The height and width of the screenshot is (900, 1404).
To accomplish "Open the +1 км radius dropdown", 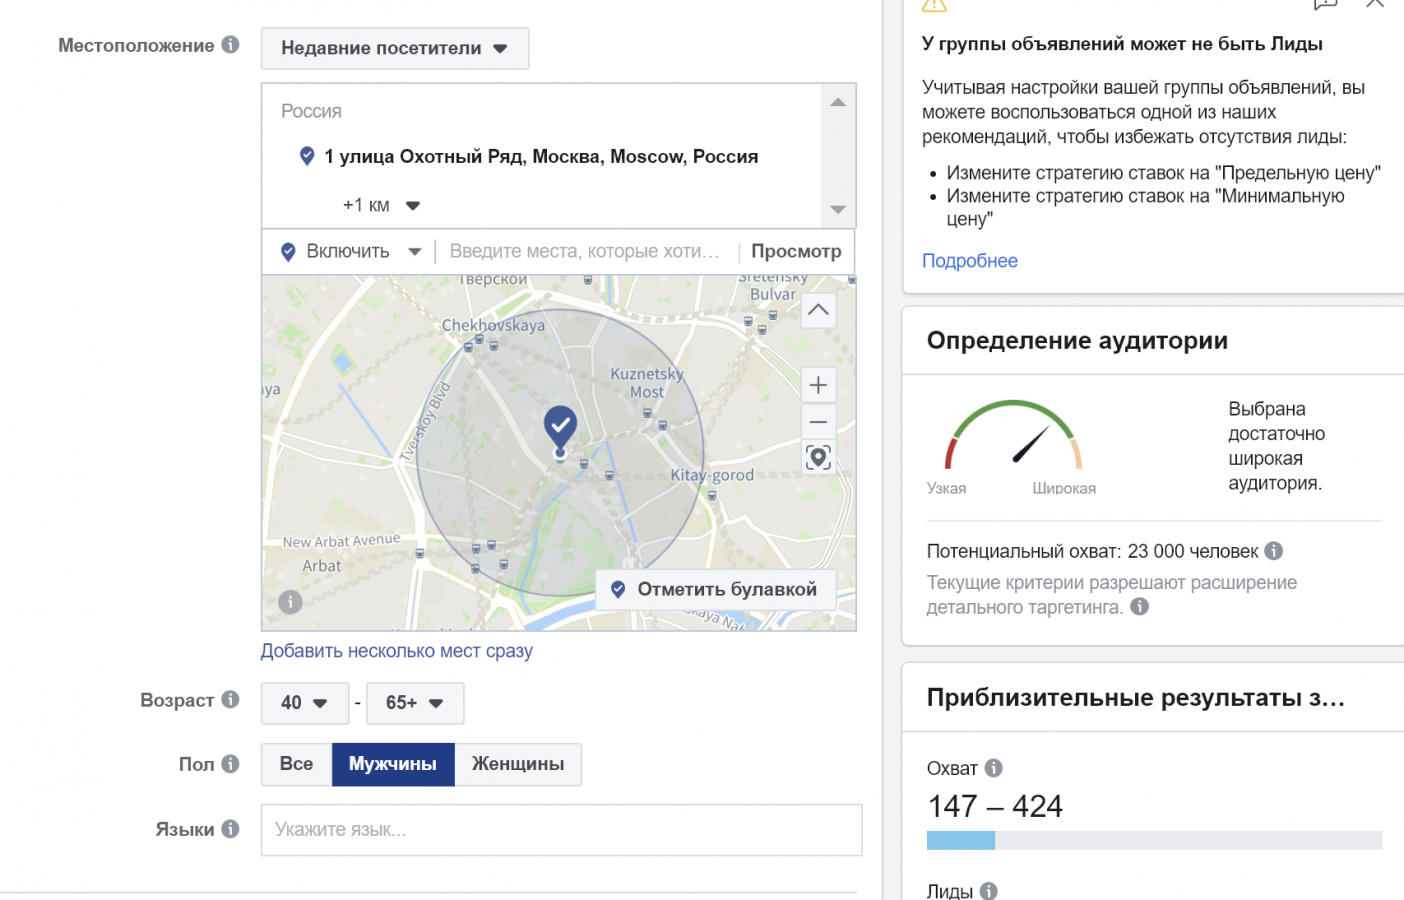I will [382, 205].
